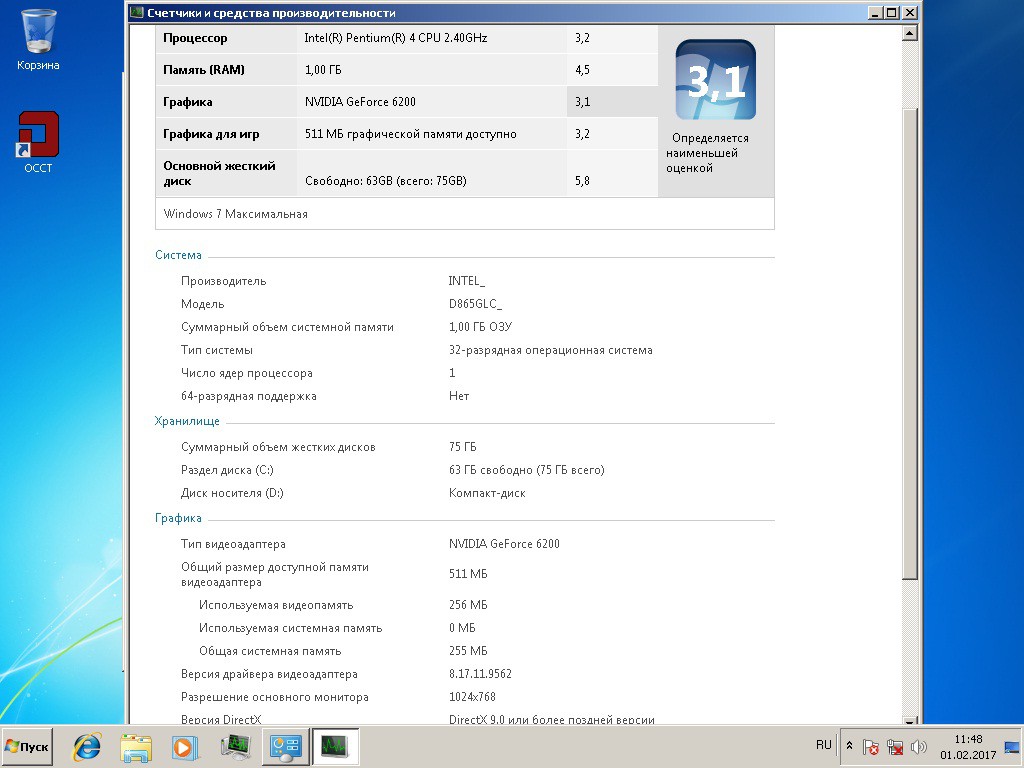1024x768 pixels.
Task: Click the Модель label
Action: point(202,304)
